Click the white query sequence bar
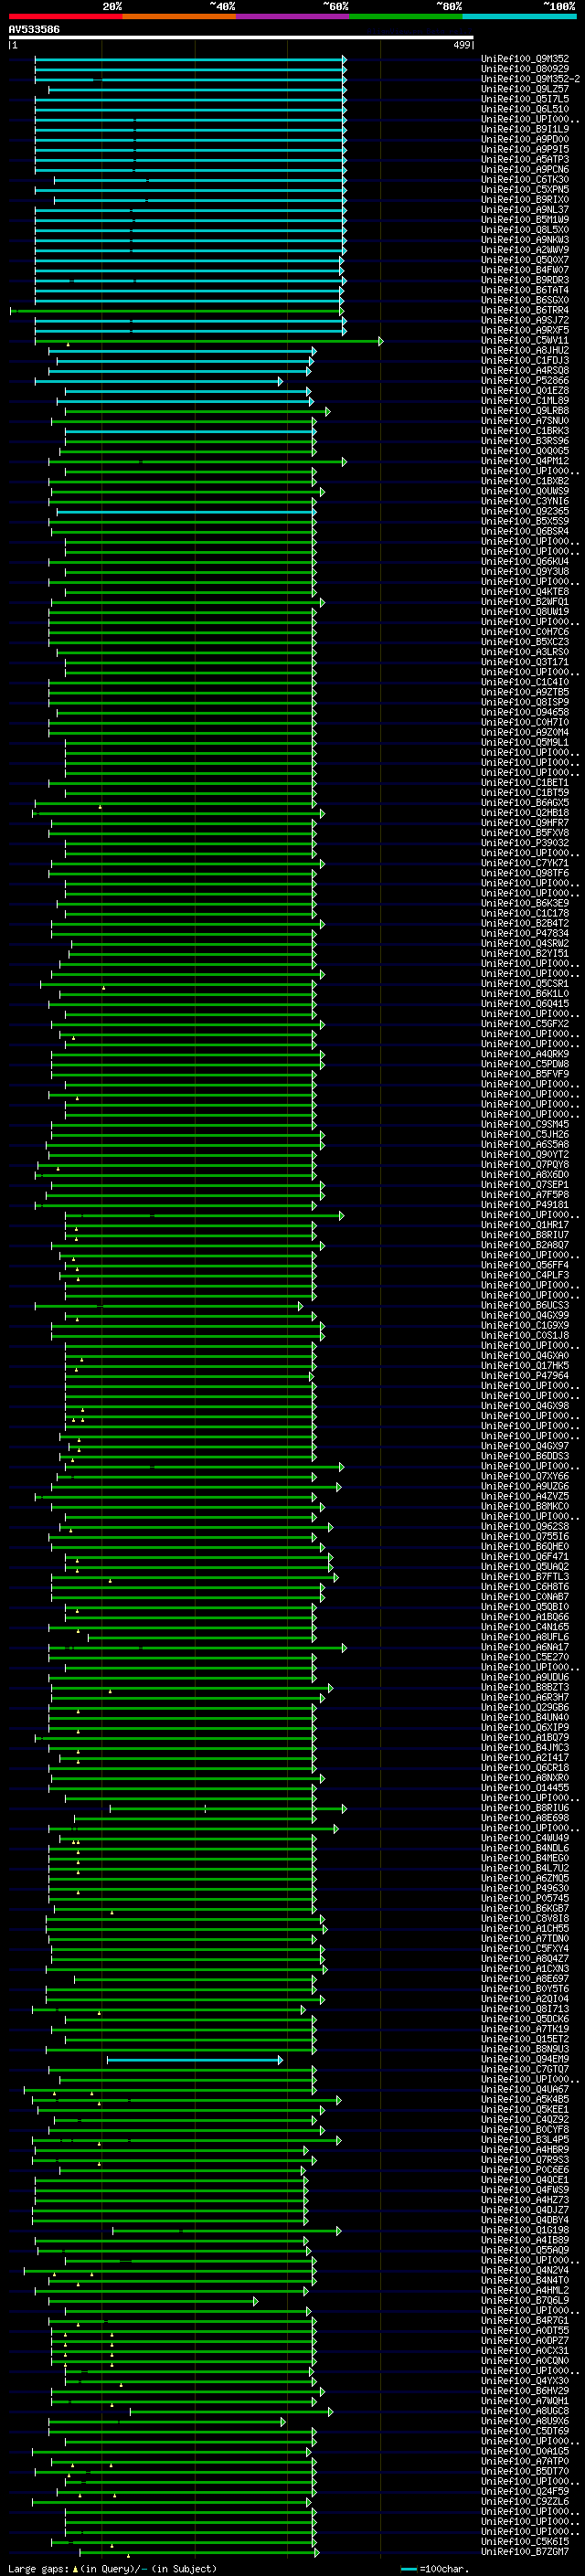 click(x=241, y=38)
